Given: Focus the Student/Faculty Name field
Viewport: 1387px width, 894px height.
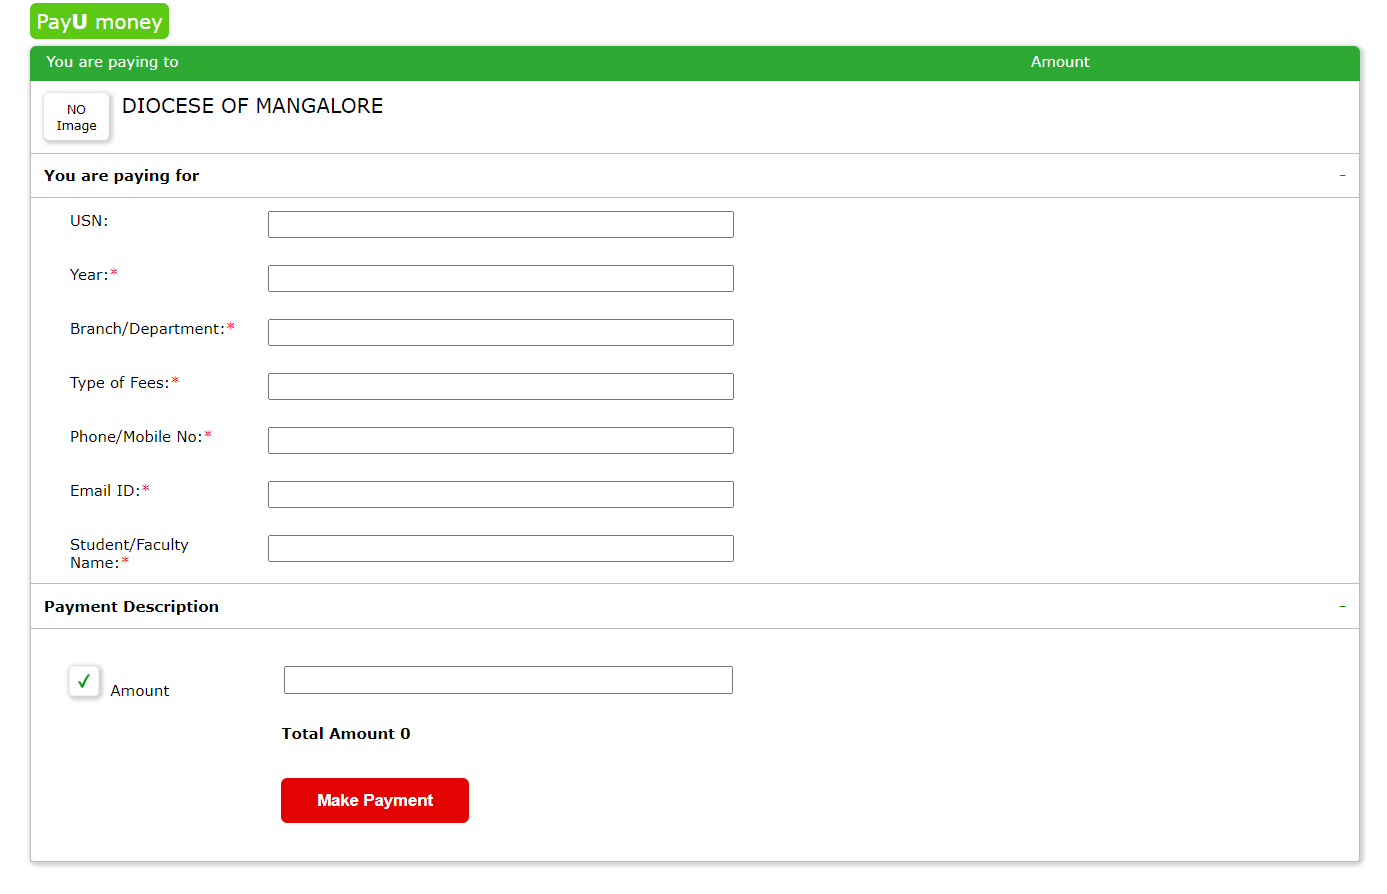Looking at the screenshot, I should [501, 548].
